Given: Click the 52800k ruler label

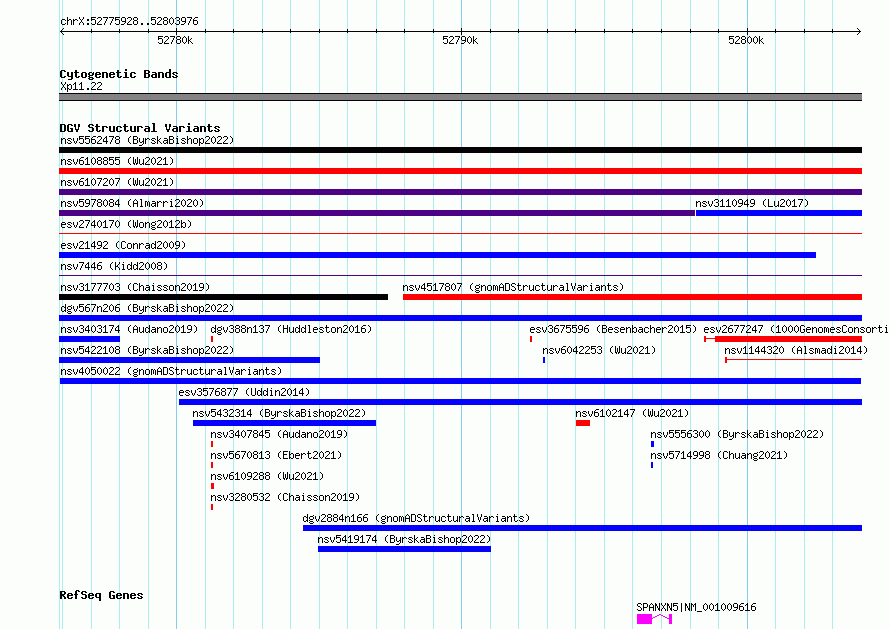Looking at the screenshot, I should [x=746, y=40].
